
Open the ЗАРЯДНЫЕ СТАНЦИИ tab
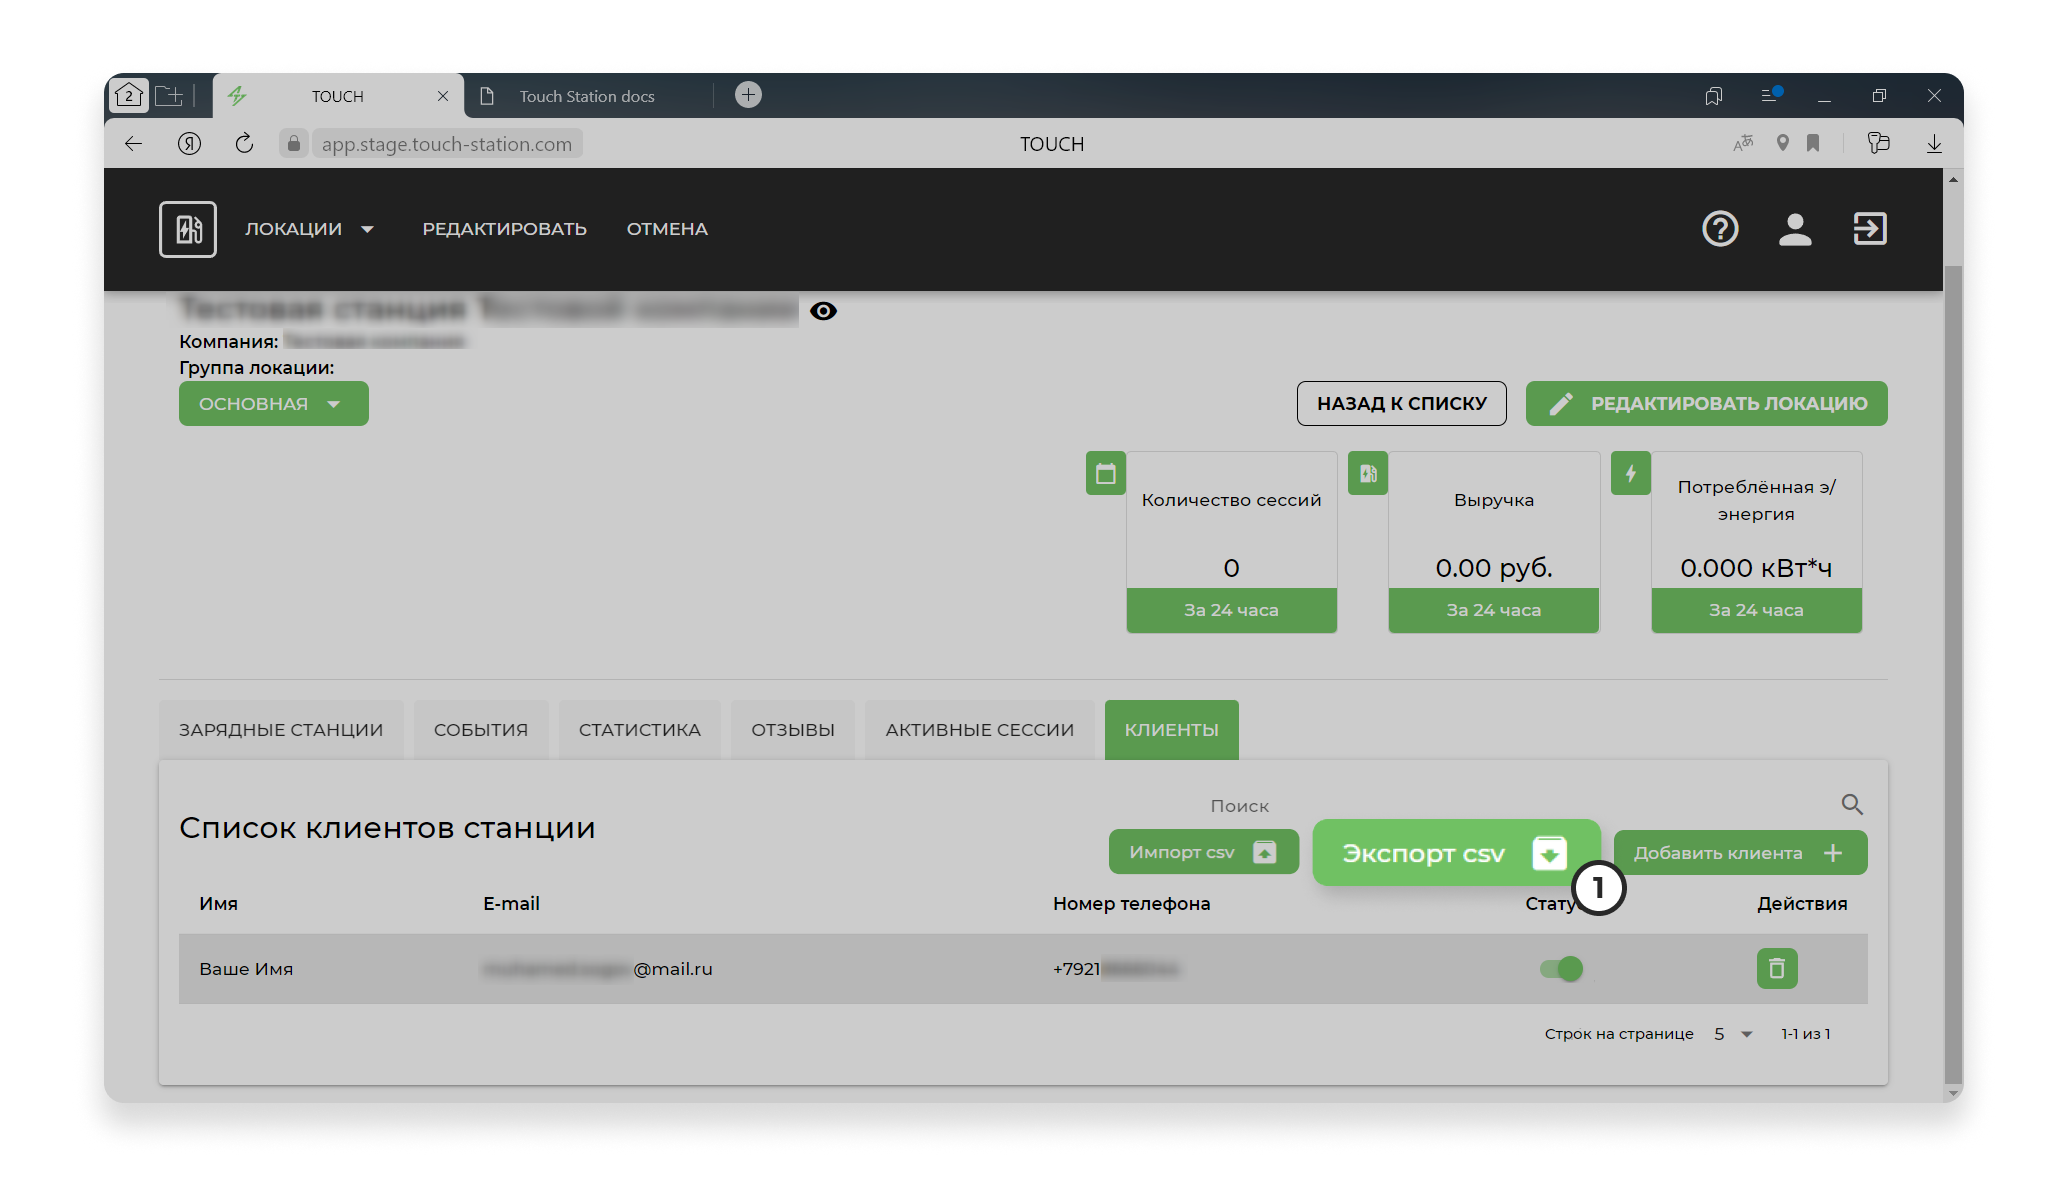(280, 730)
